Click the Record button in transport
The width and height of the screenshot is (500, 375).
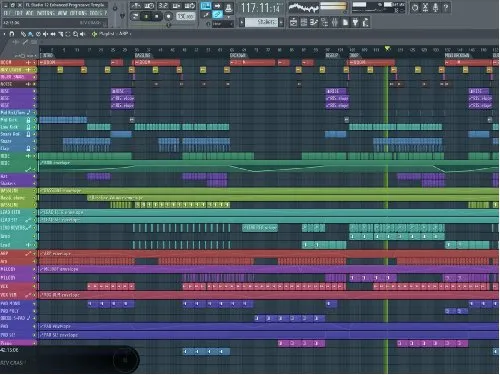pyautogui.click(x=169, y=16)
